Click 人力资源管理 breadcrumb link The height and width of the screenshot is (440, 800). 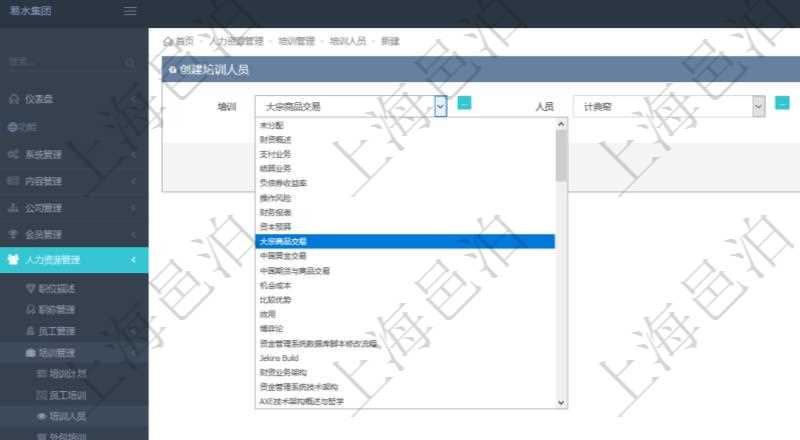click(236, 41)
